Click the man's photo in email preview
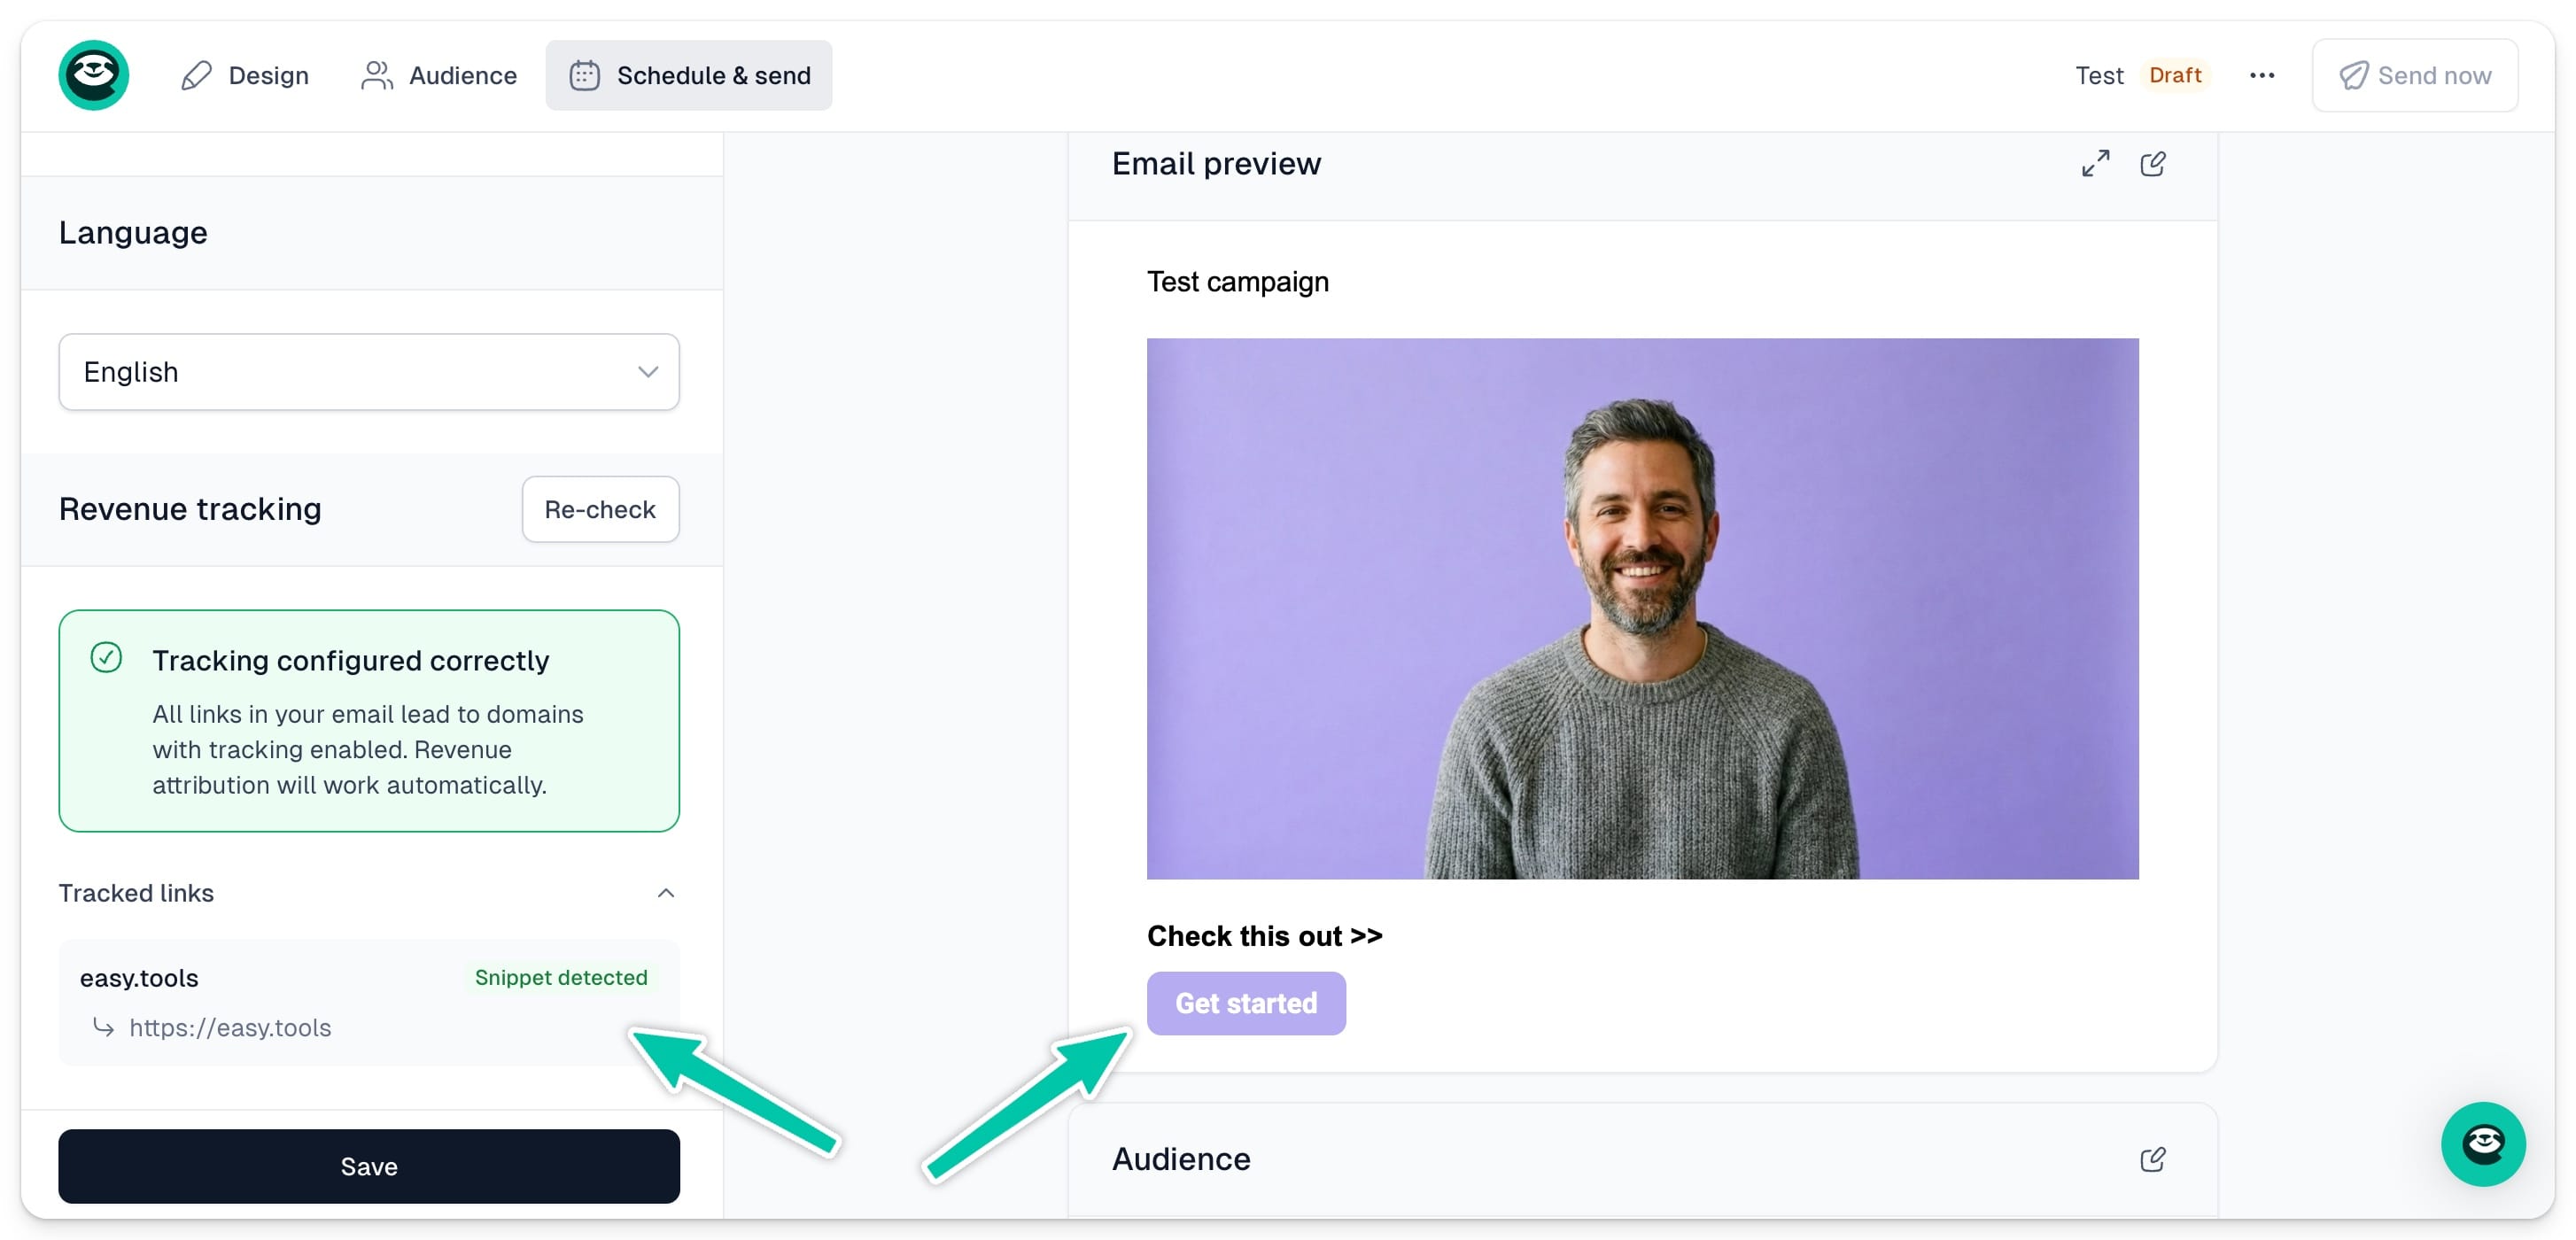The width and height of the screenshot is (2576, 1240). pyautogui.click(x=1642, y=608)
